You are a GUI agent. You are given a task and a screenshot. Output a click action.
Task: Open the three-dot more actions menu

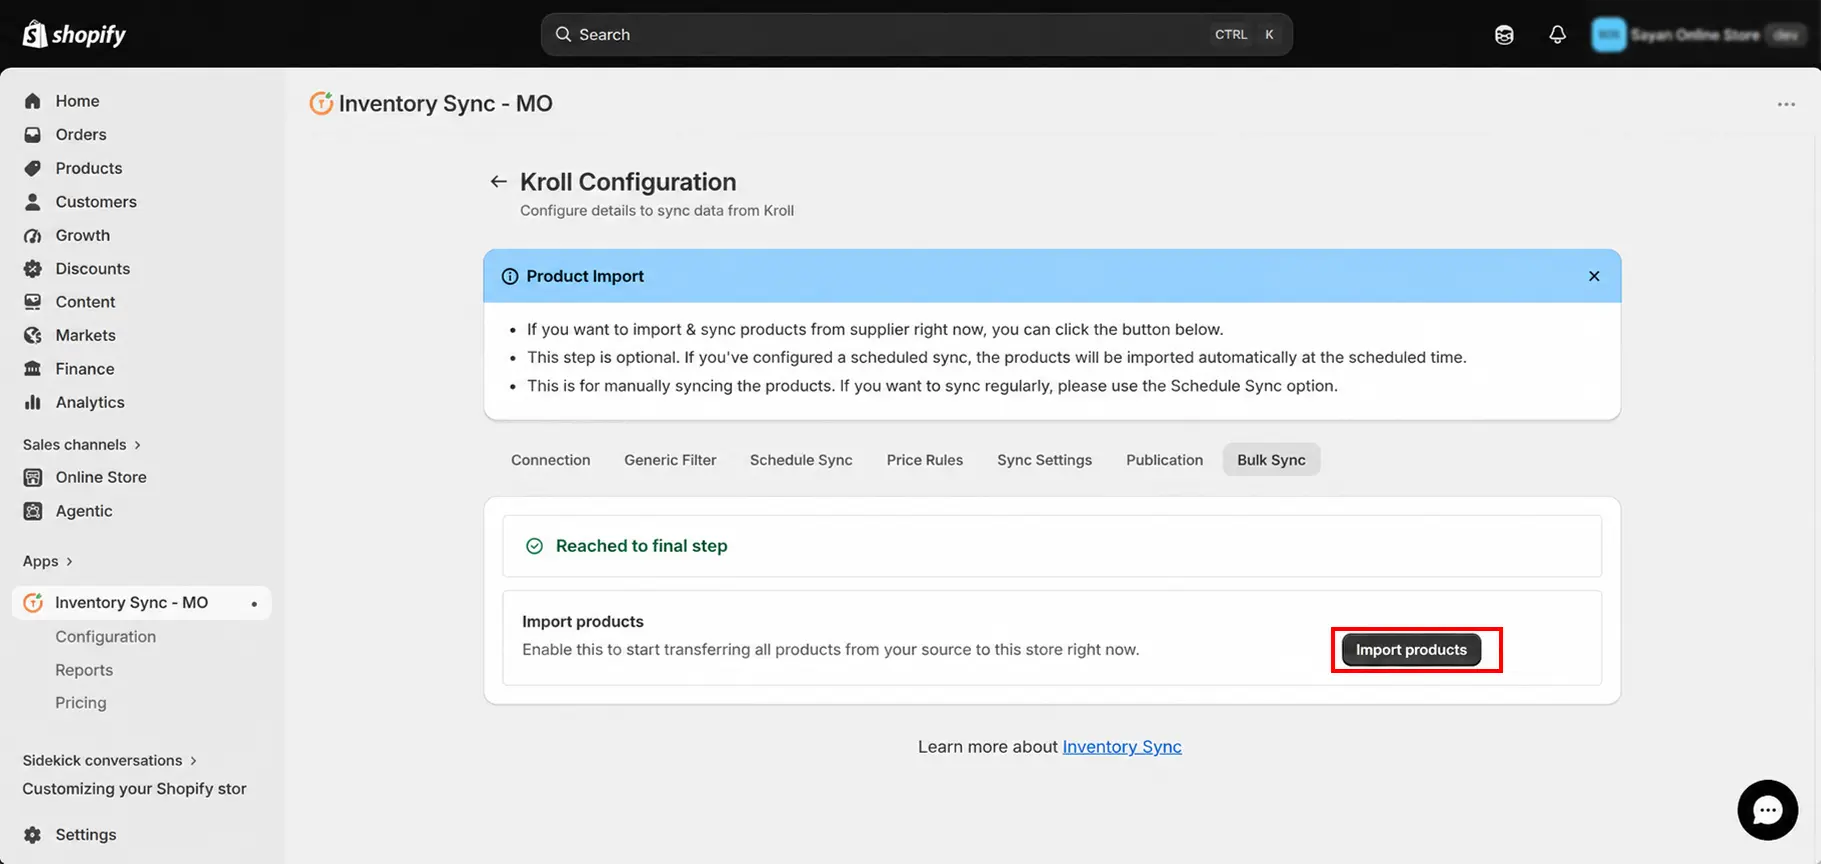[1786, 104]
